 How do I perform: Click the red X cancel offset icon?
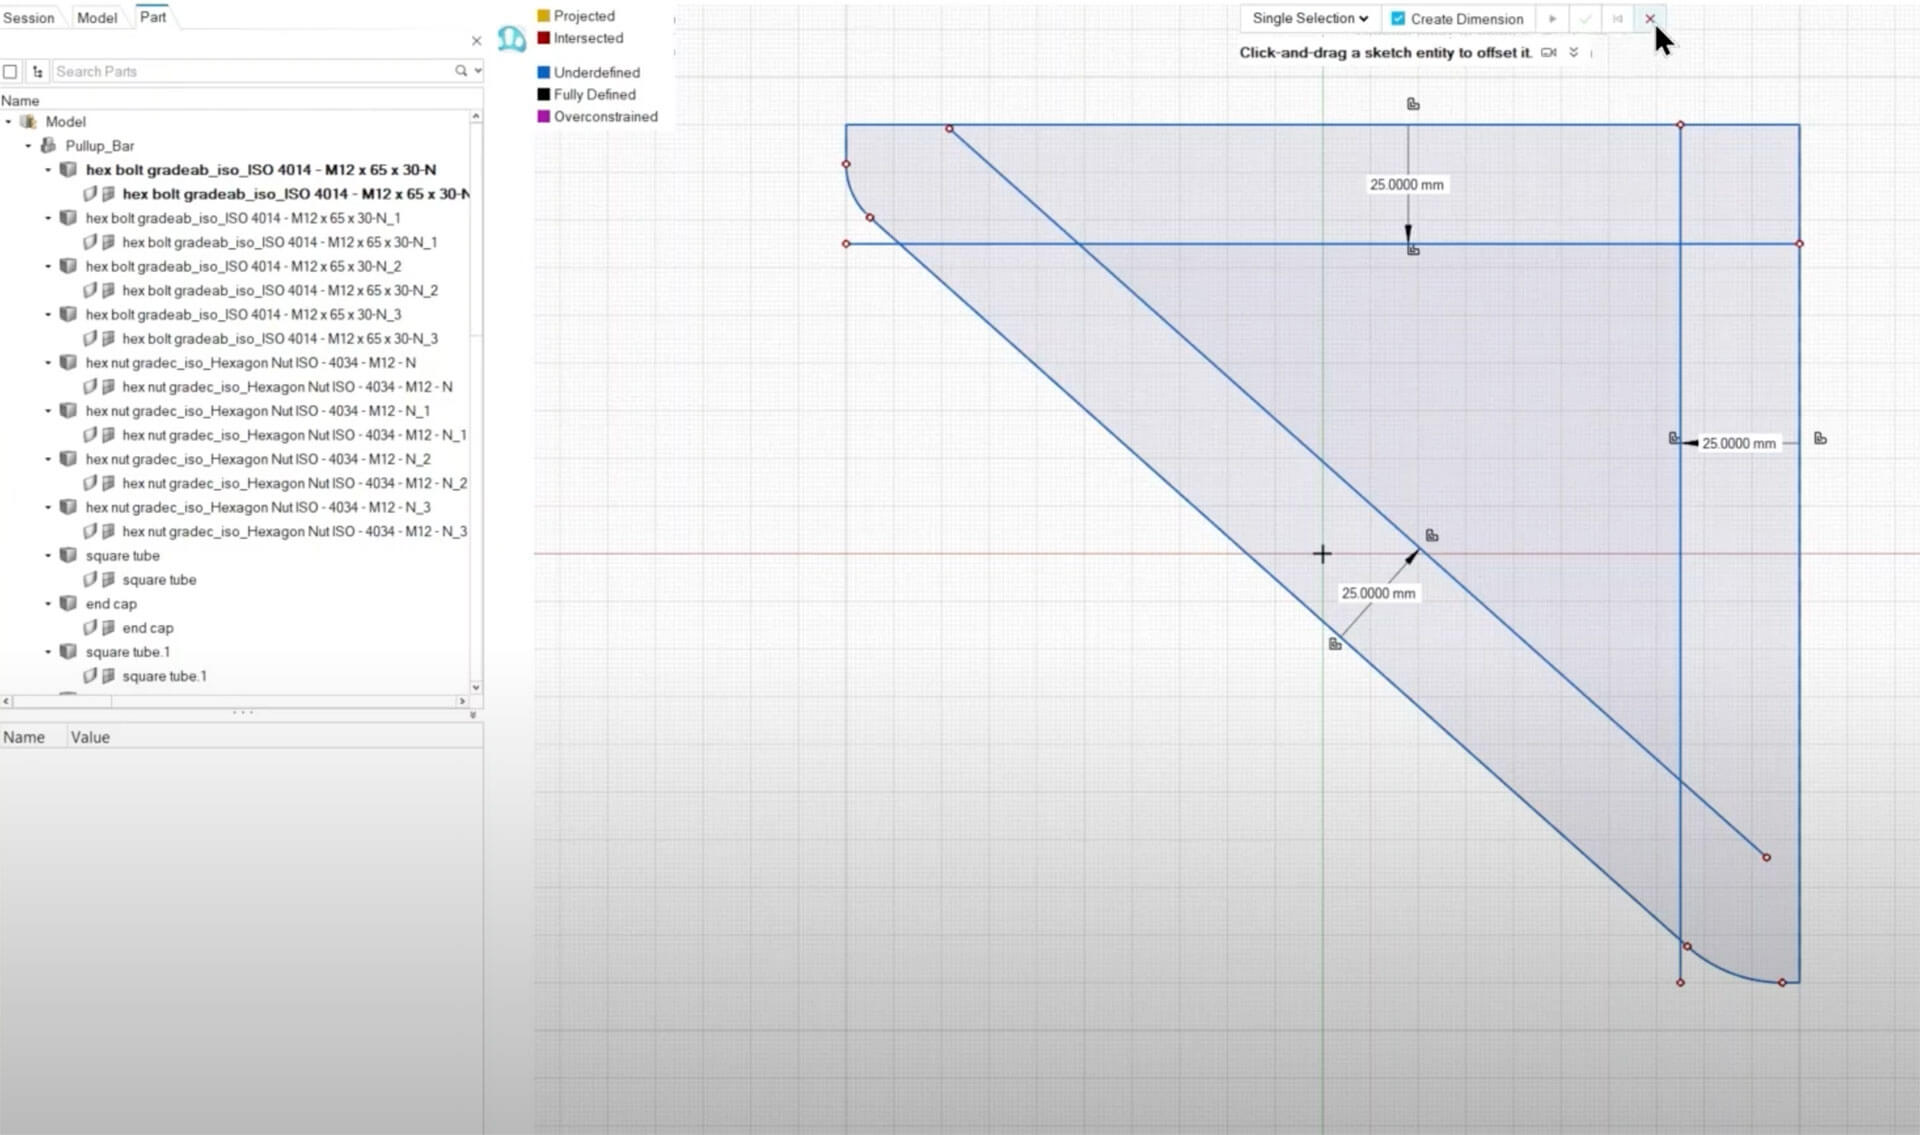pyautogui.click(x=1650, y=19)
